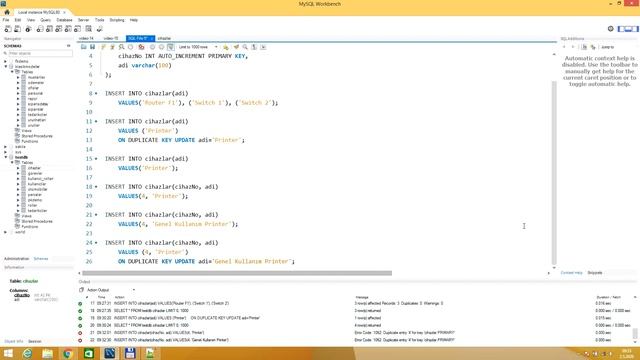This screenshot has width=640, height=360.
Task: Open the Context Help tab
Action: click(x=571, y=273)
